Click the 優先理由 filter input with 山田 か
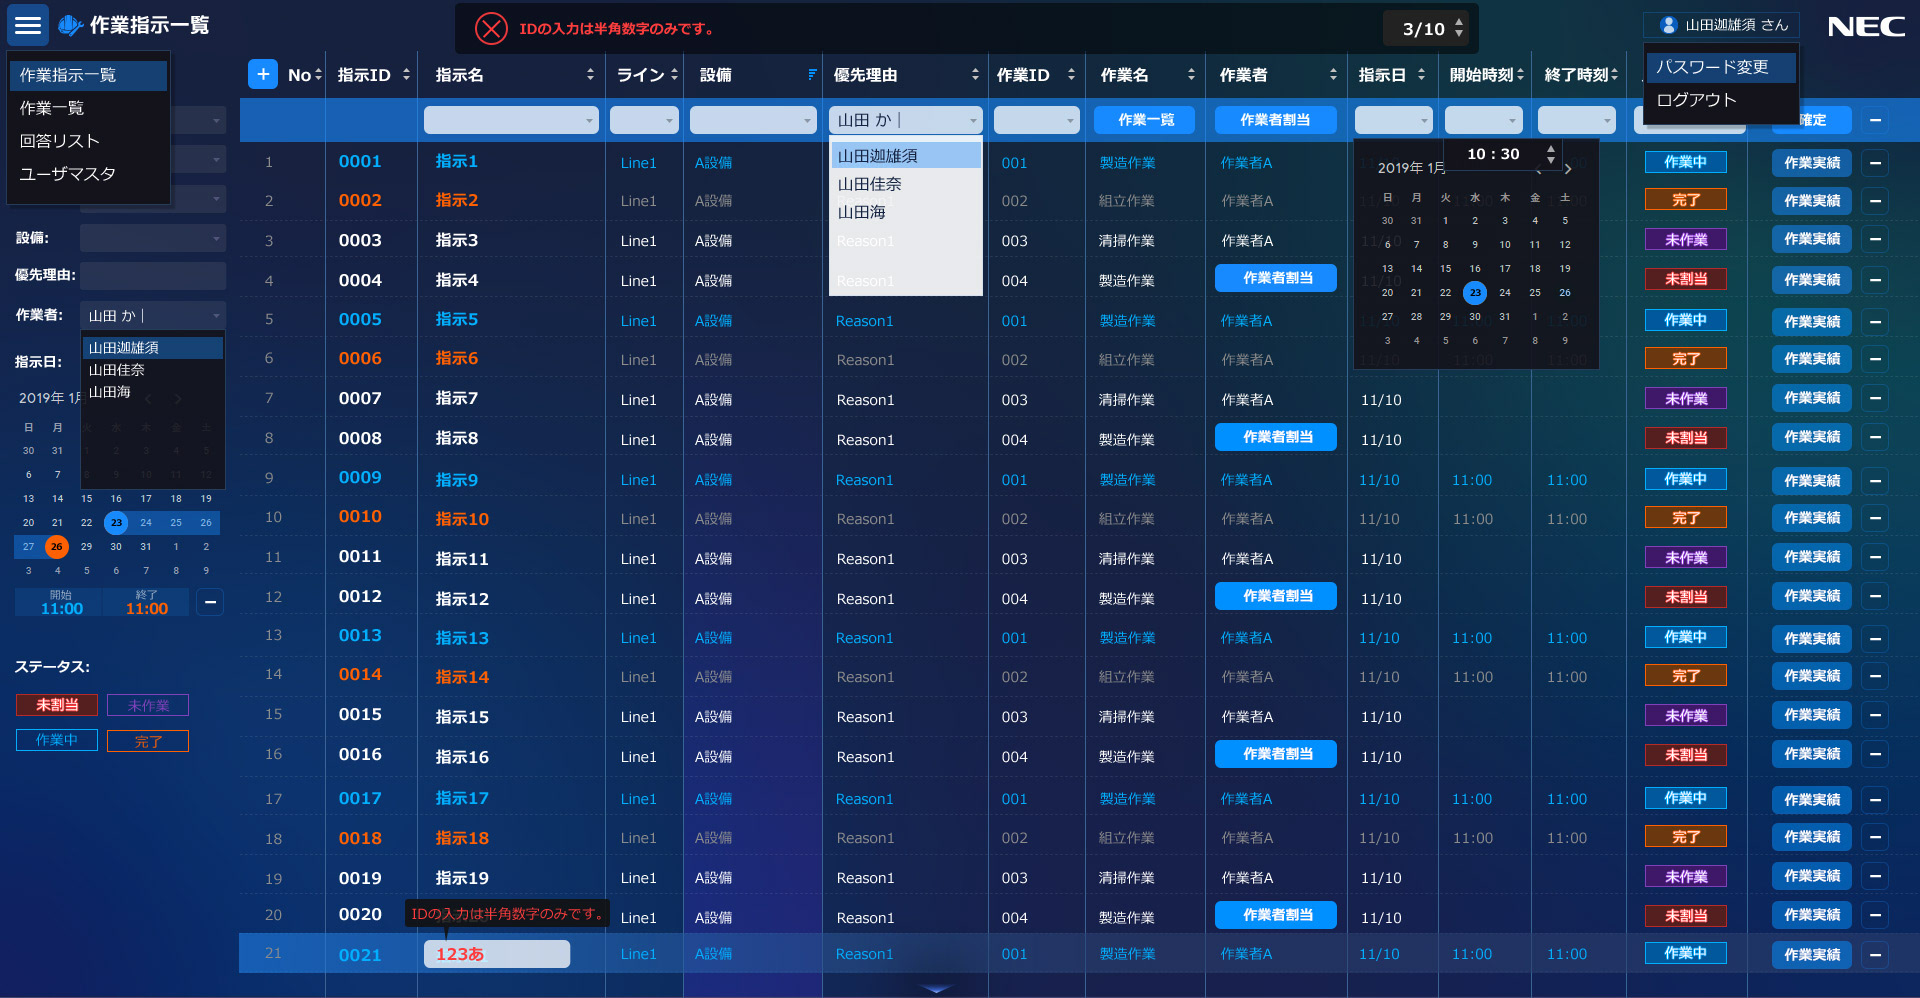Viewport: 1920px width, 998px height. pyautogui.click(x=906, y=120)
